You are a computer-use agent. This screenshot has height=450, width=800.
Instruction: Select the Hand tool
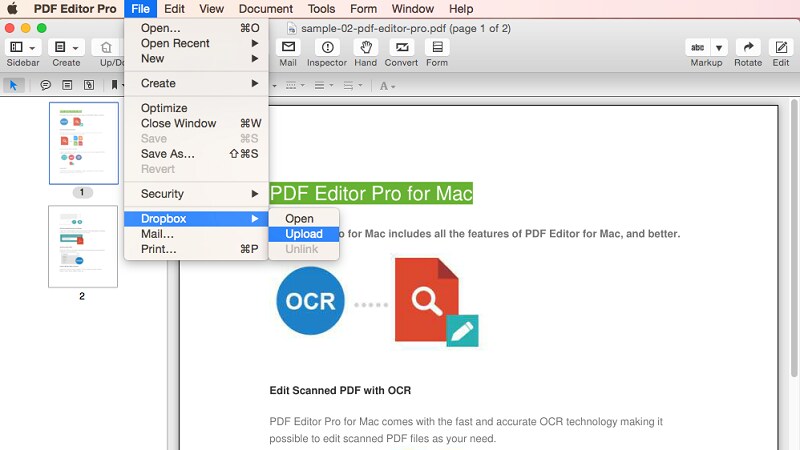366,47
